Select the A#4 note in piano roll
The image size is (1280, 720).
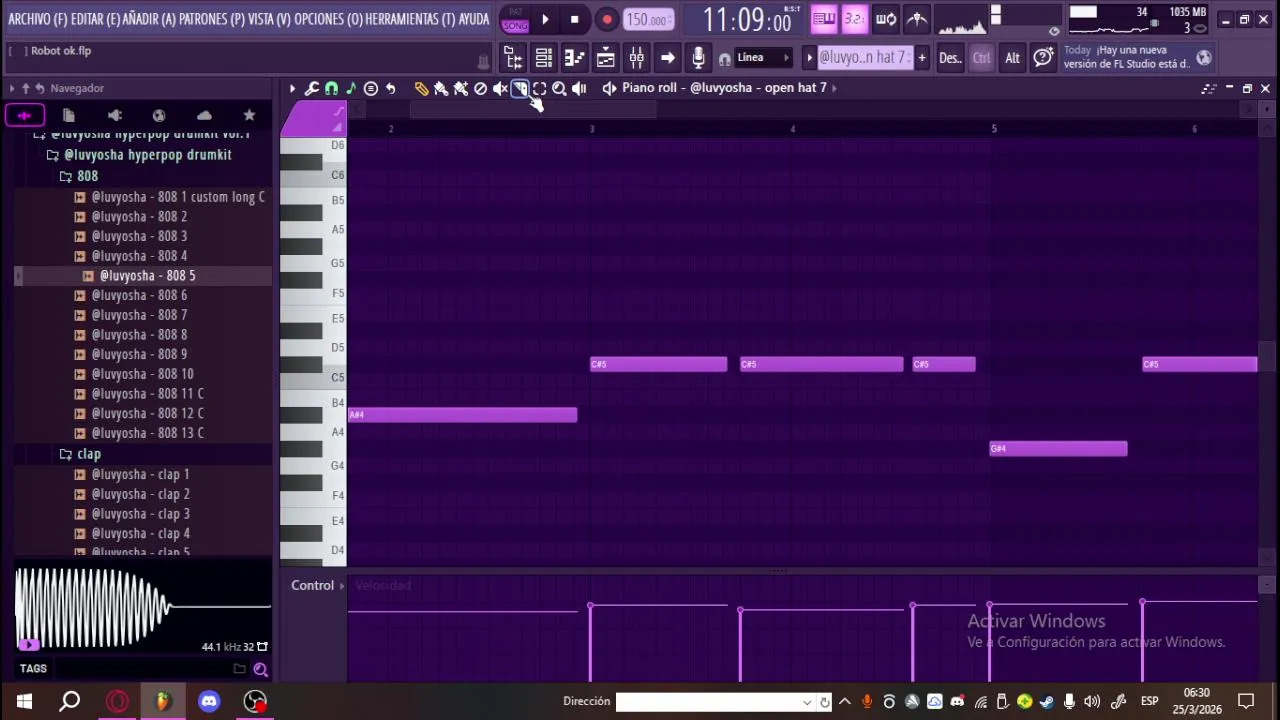pos(463,414)
